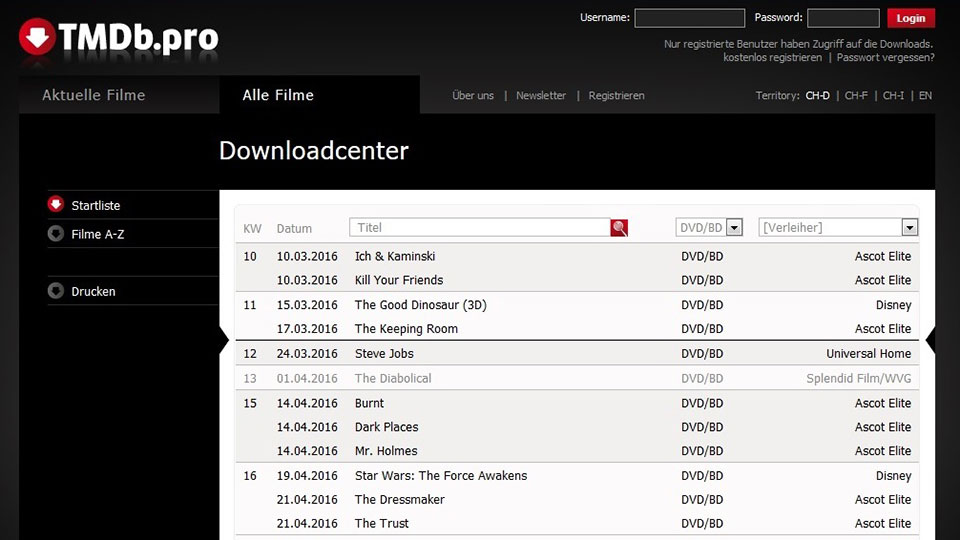960x540 pixels.
Task: Open the Passwort vergessen link
Action: 885,58
